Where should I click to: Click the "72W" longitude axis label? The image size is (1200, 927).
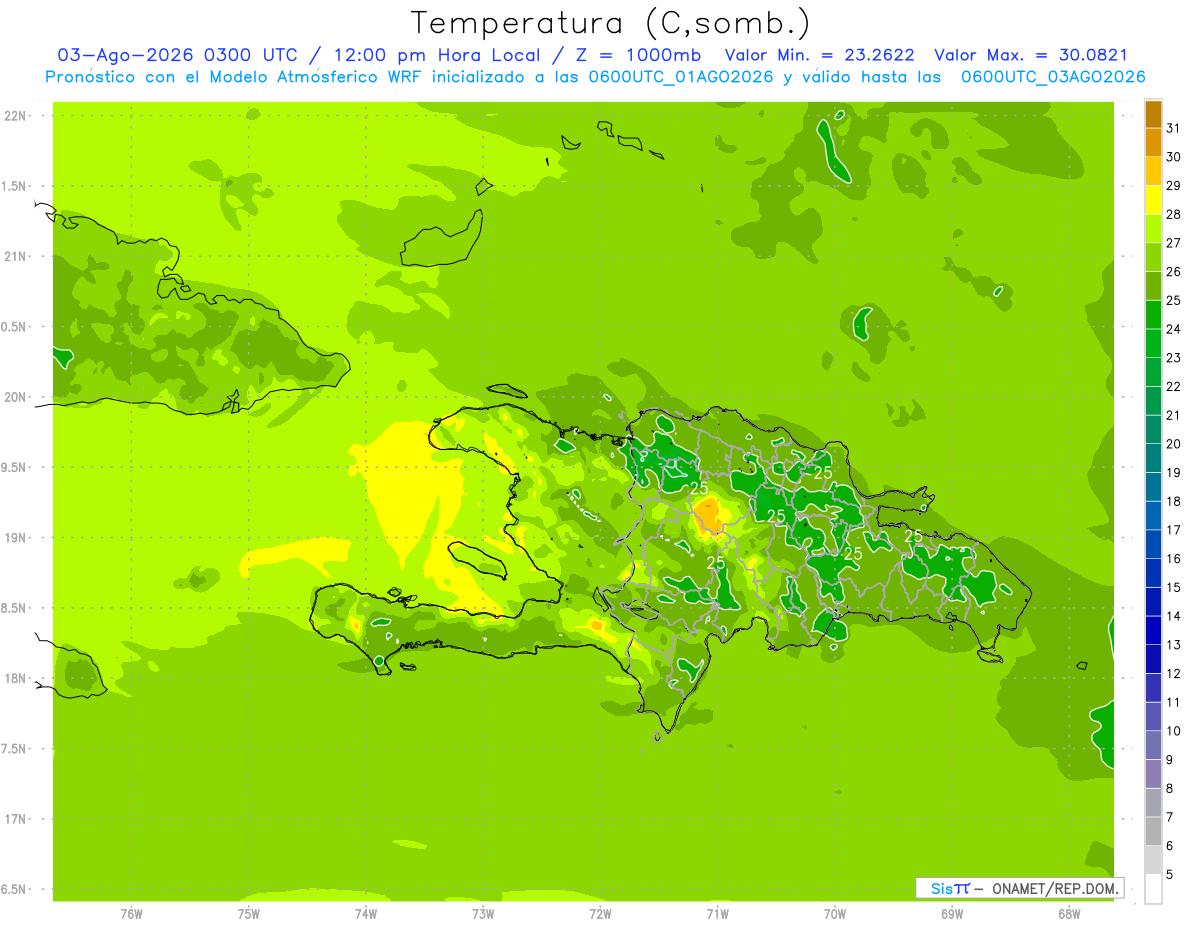coord(600,914)
